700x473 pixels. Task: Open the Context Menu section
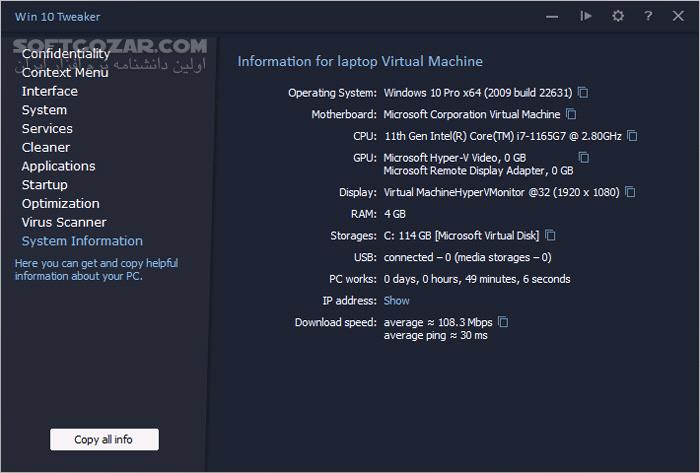point(65,72)
